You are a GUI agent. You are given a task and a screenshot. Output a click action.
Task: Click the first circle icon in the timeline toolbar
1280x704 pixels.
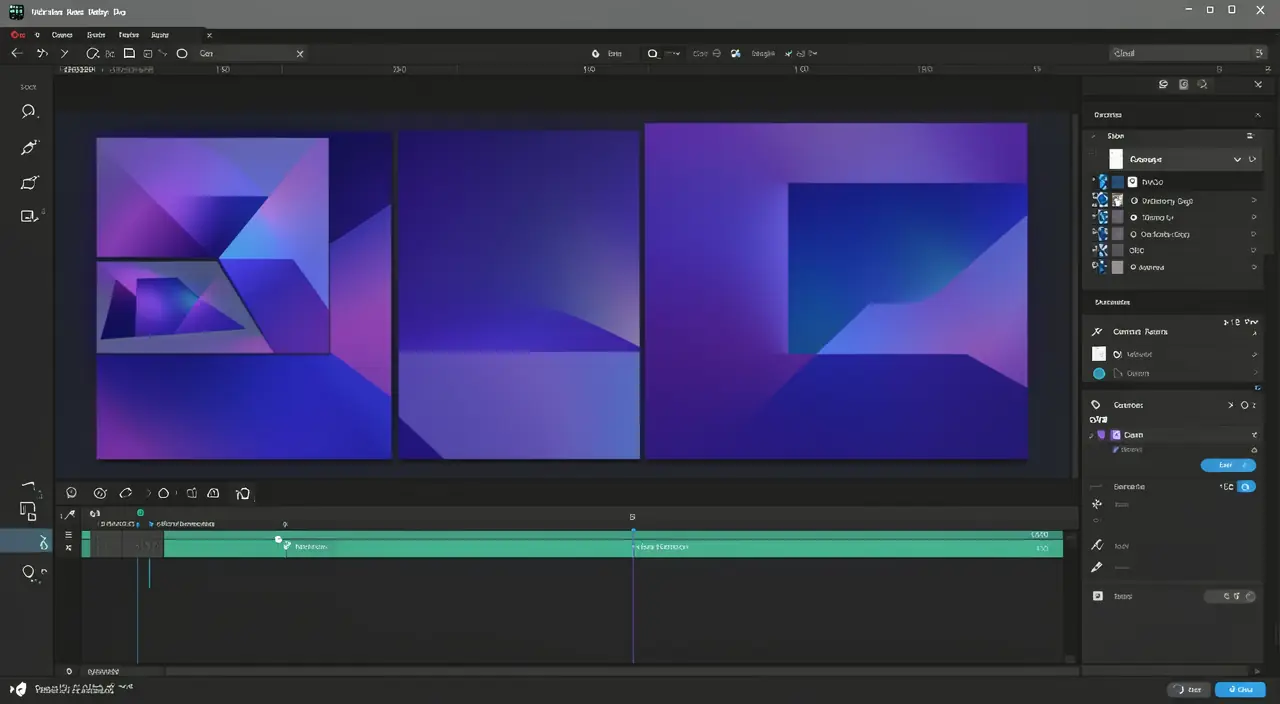click(71, 493)
